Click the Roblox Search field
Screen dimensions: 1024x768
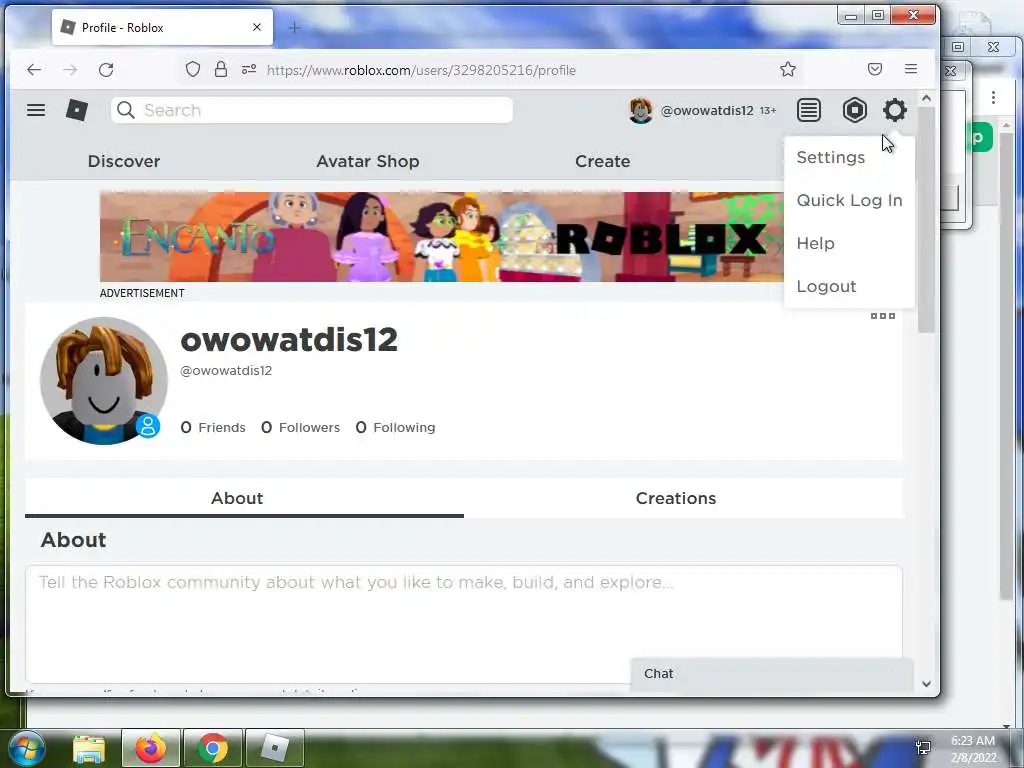pos(312,110)
